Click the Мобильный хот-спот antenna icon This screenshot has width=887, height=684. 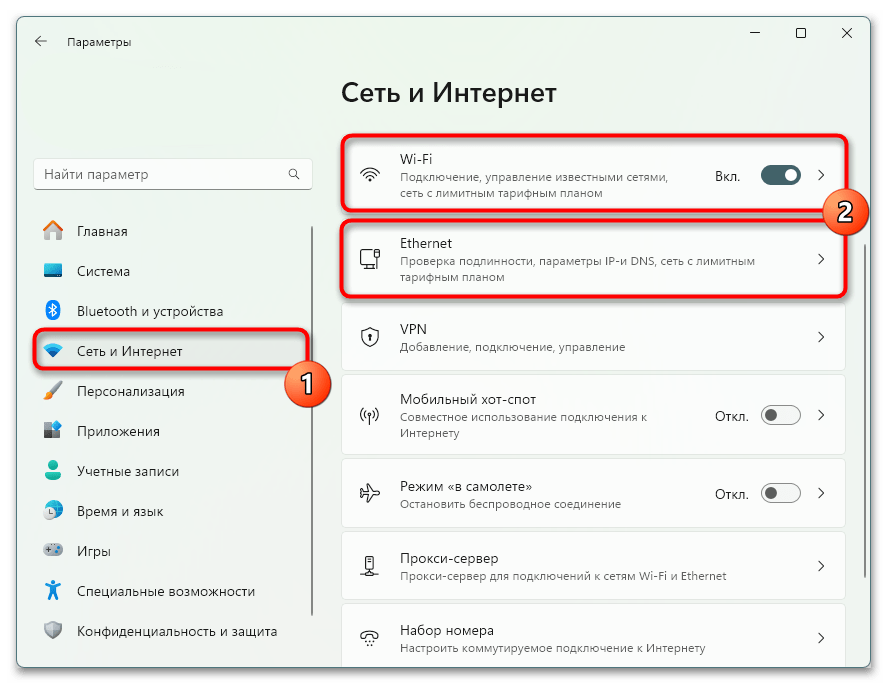(x=370, y=415)
